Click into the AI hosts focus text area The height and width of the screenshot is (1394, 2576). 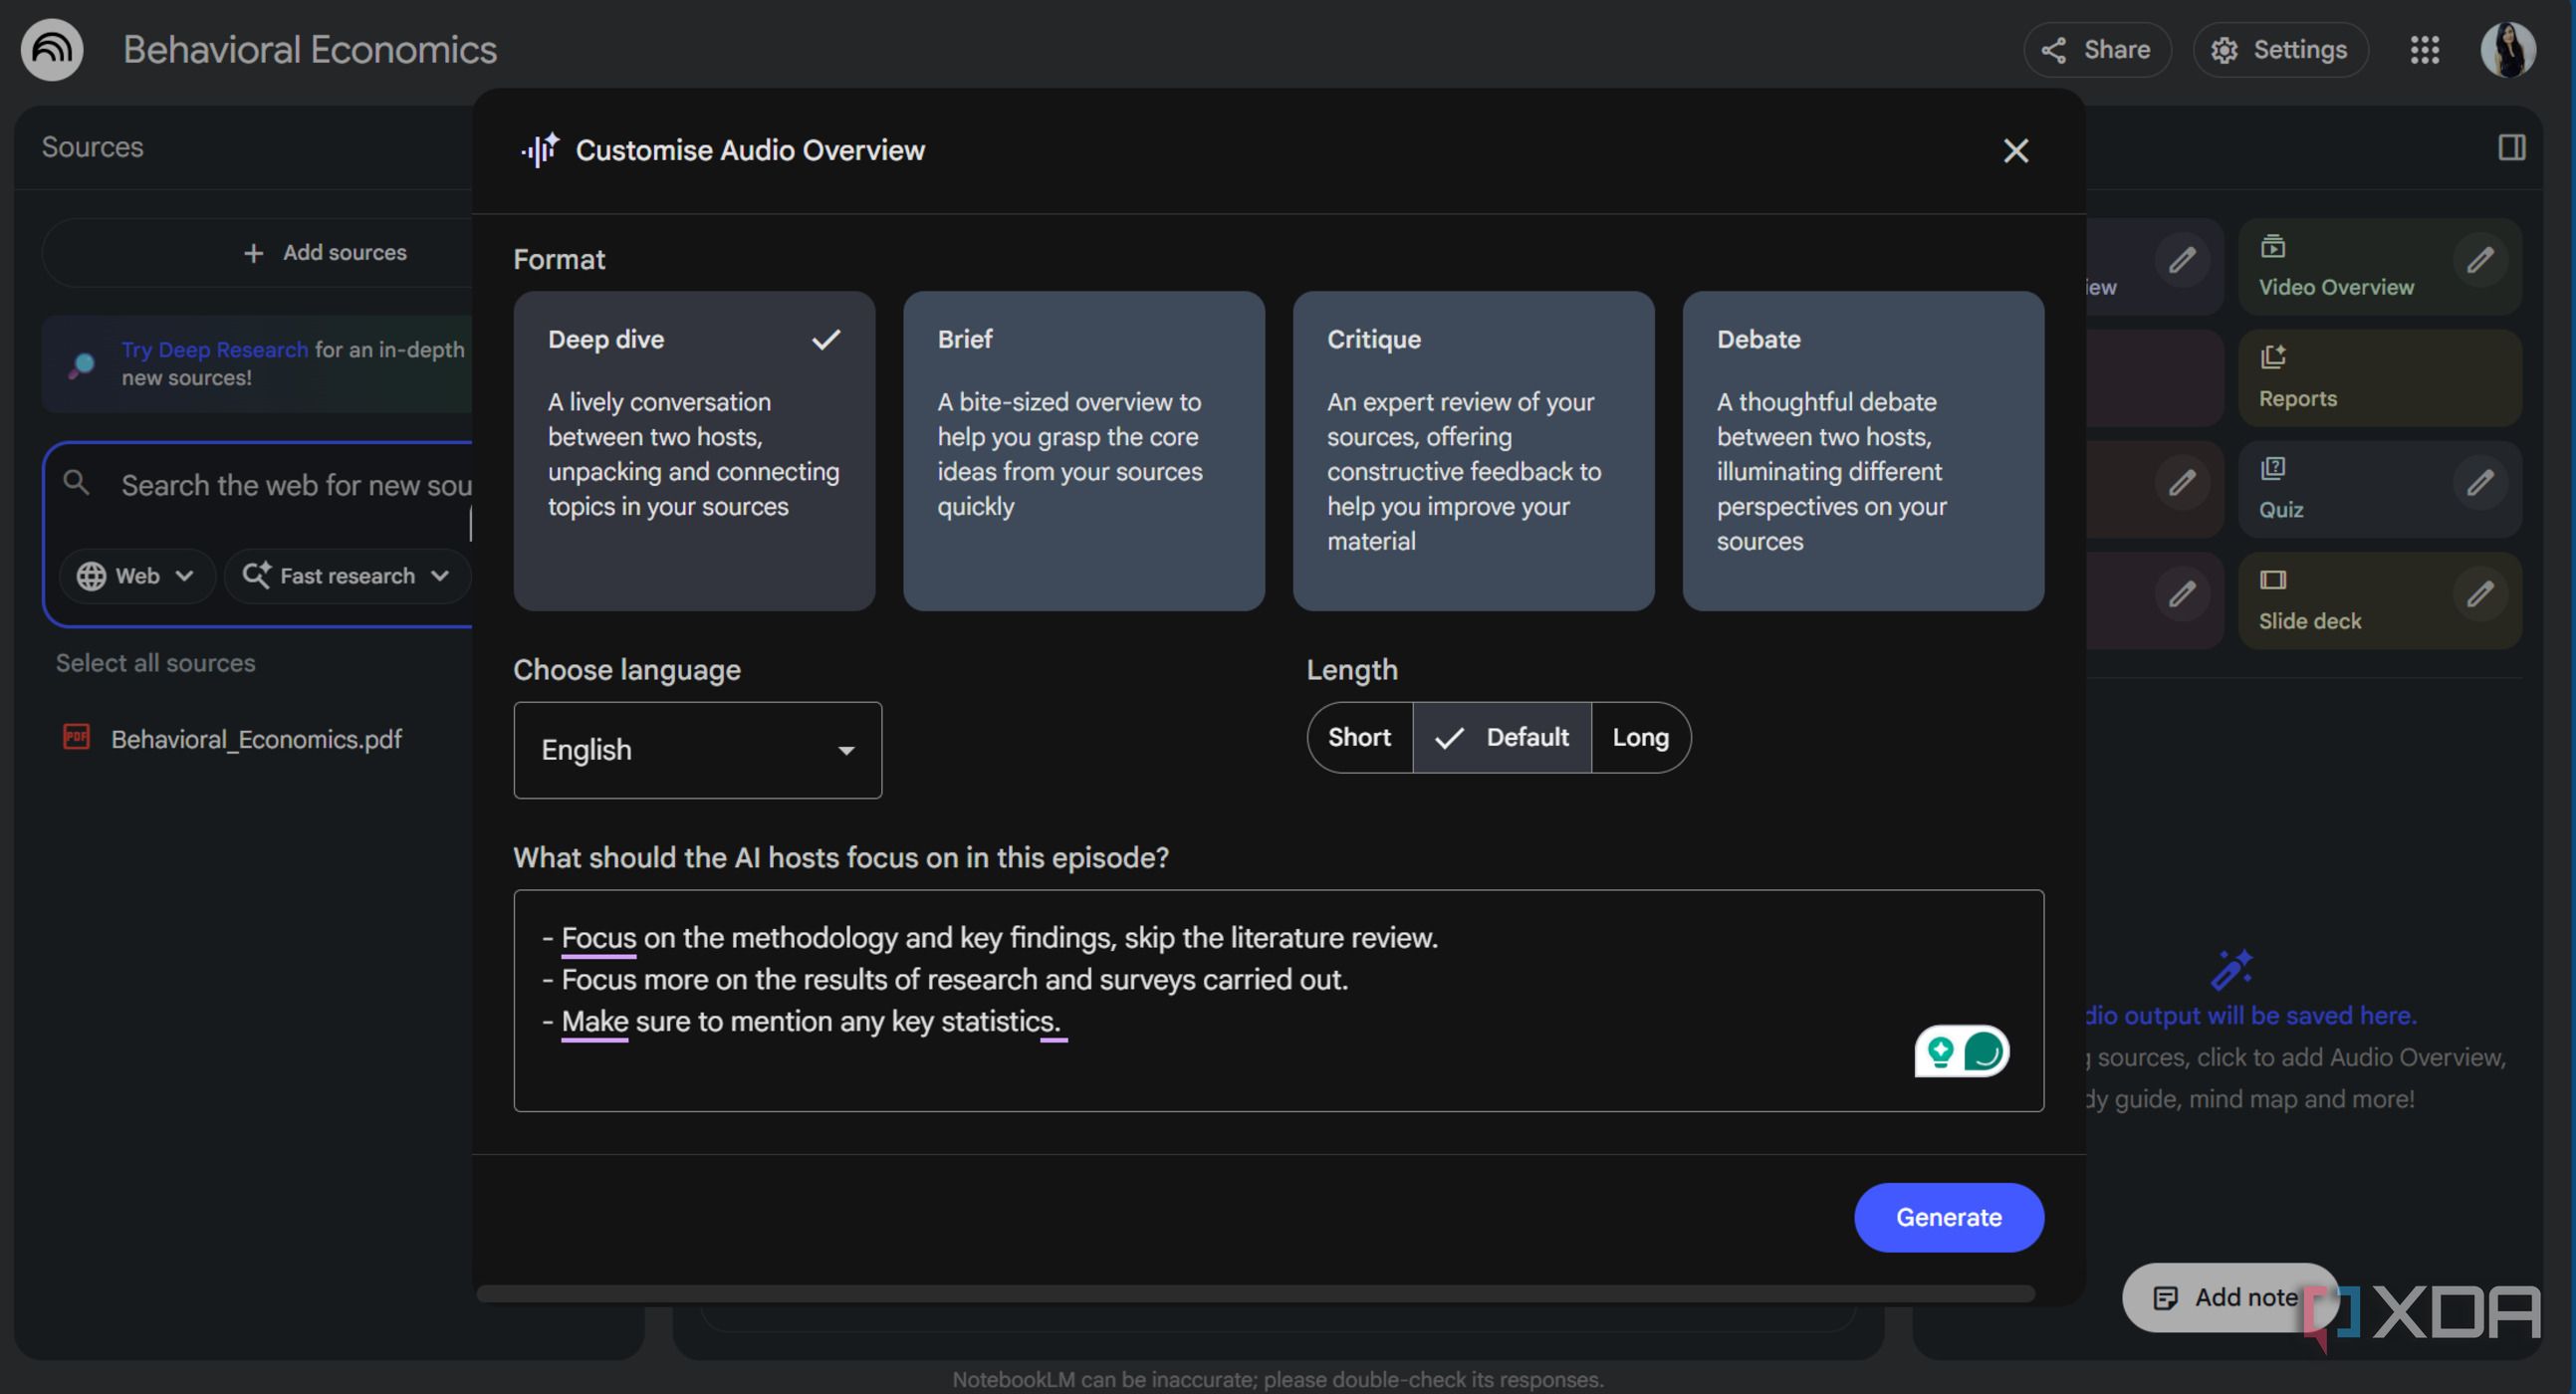point(1278,1000)
